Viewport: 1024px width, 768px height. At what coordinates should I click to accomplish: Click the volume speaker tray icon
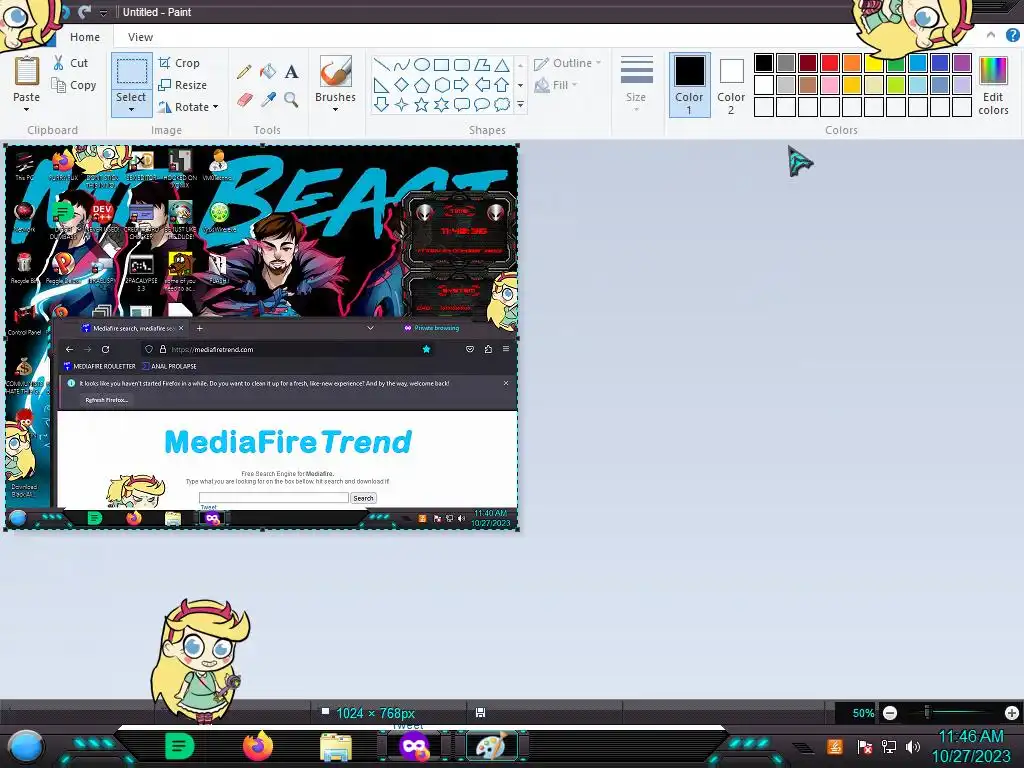(x=913, y=746)
